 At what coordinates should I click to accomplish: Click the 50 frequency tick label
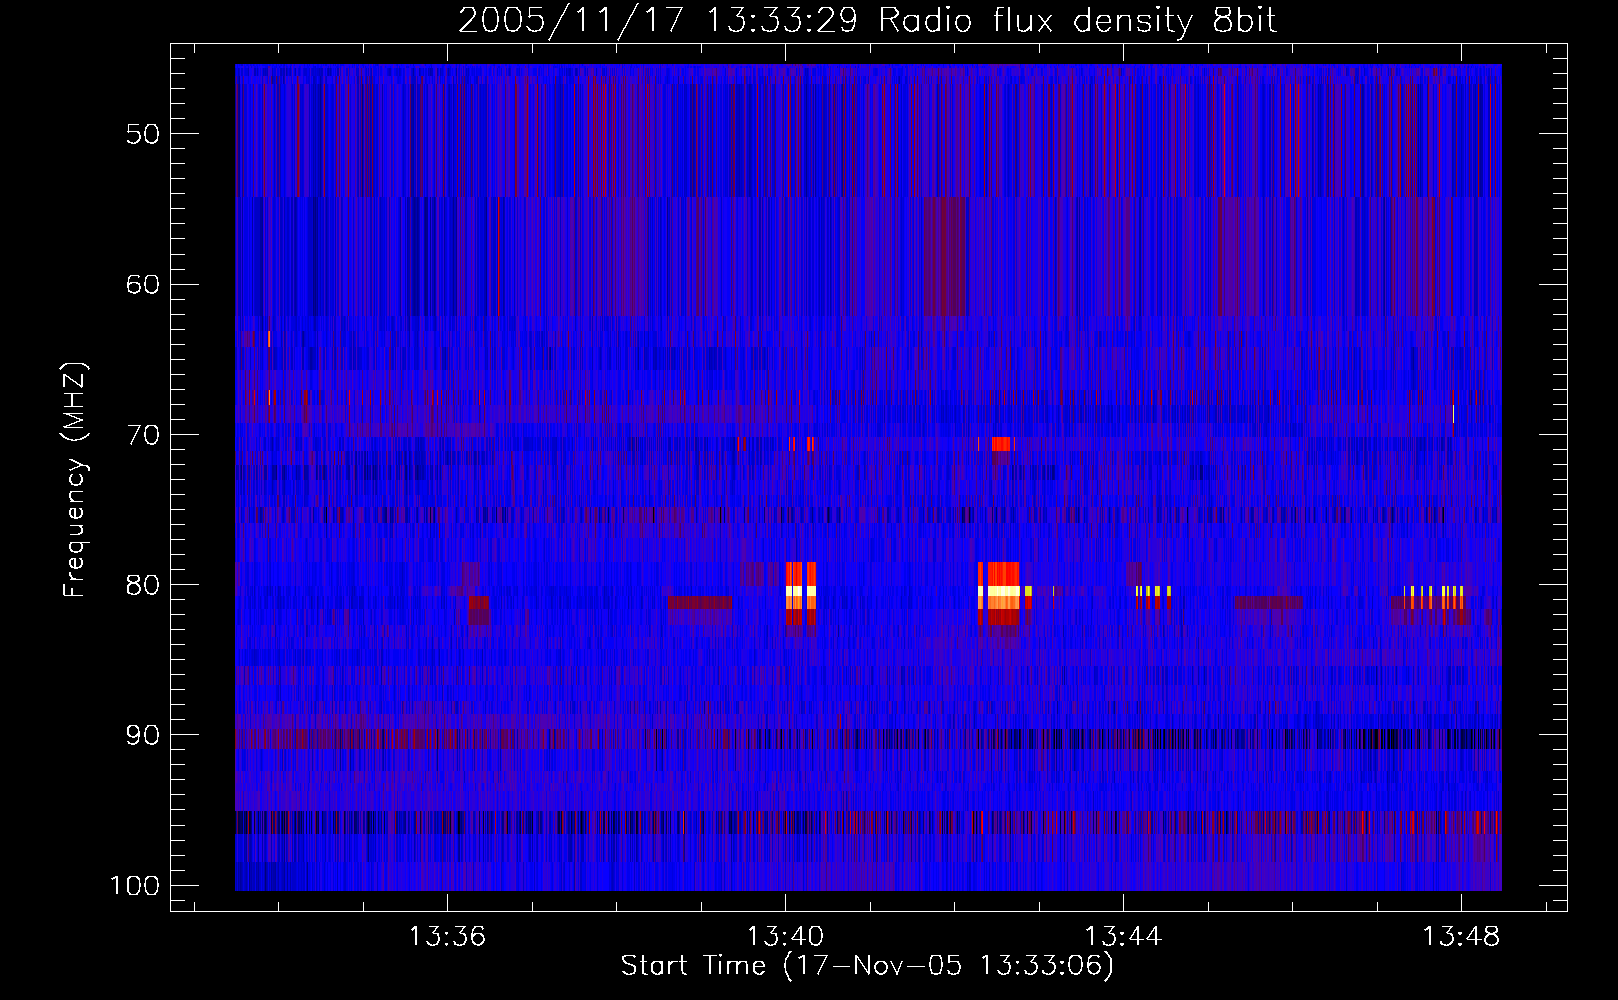click(x=142, y=134)
